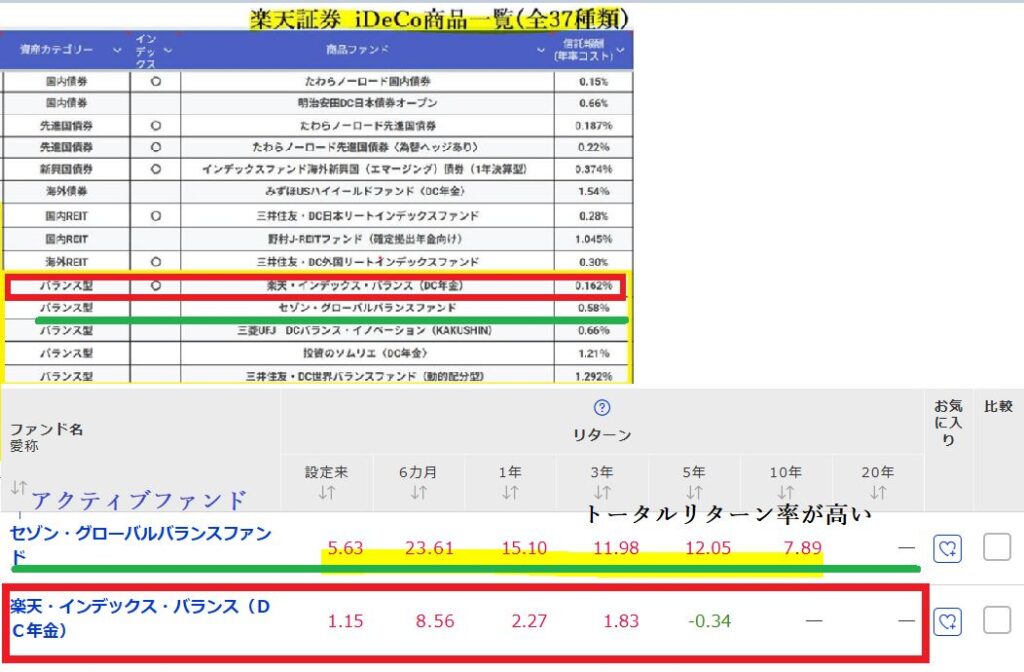Viewport: 1024px width, 672px height.
Task: Sort funds by 6カ月 return
Action: tap(418, 492)
